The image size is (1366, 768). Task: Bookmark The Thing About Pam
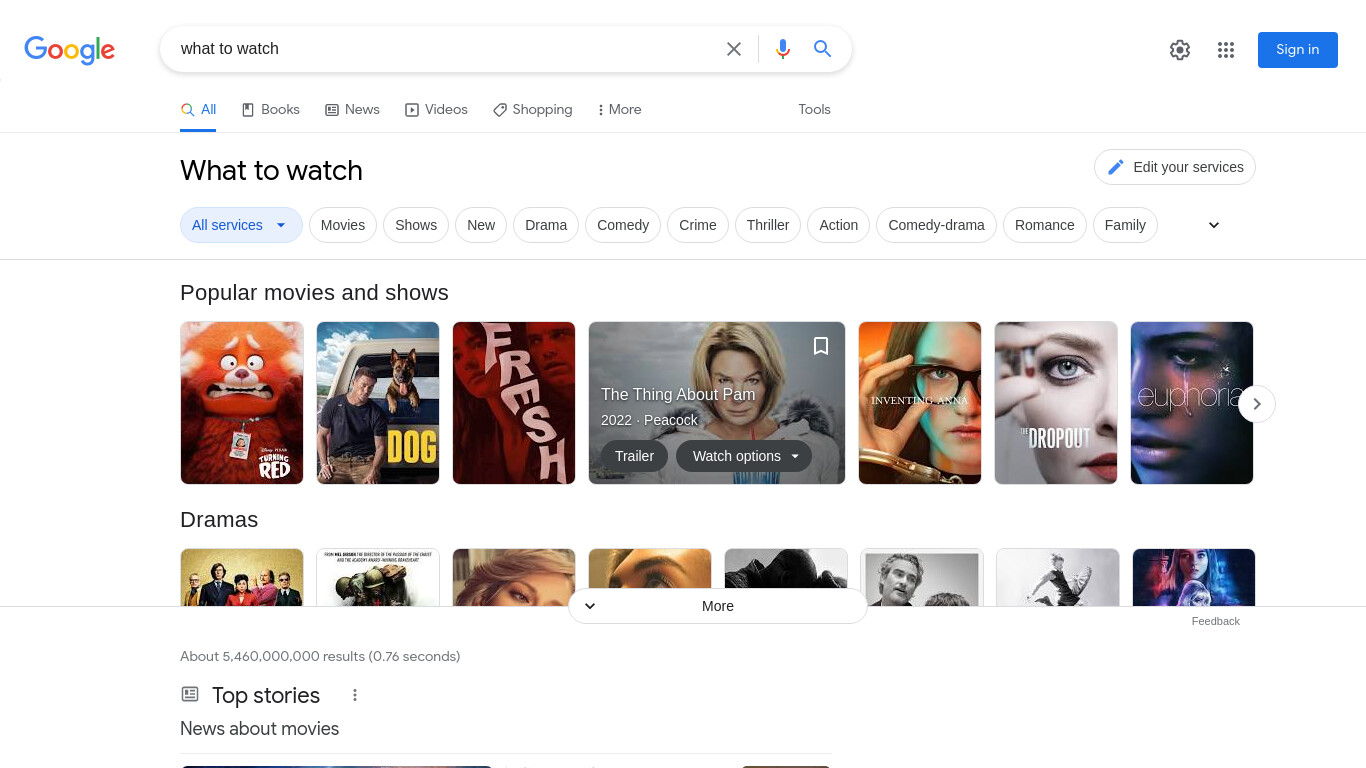(821, 346)
